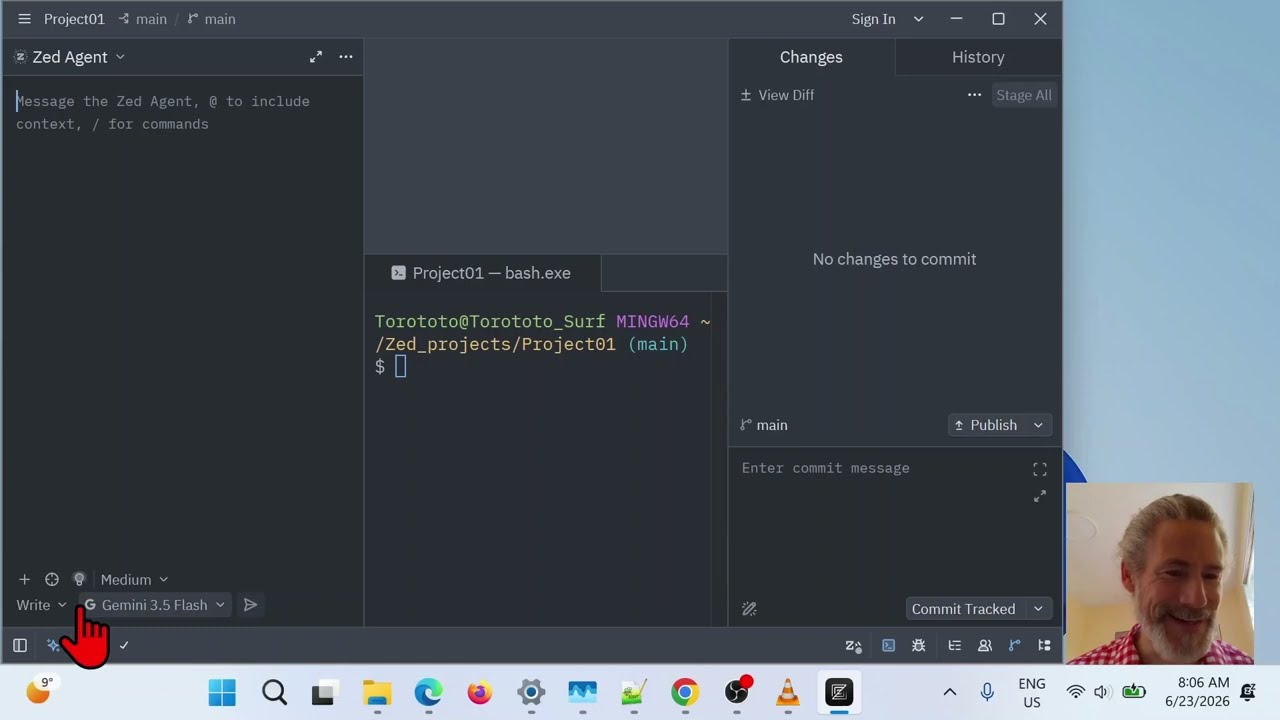The width and height of the screenshot is (1280, 720).
Task: Click the Zed edit prediction status icon
Action: click(853, 646)
